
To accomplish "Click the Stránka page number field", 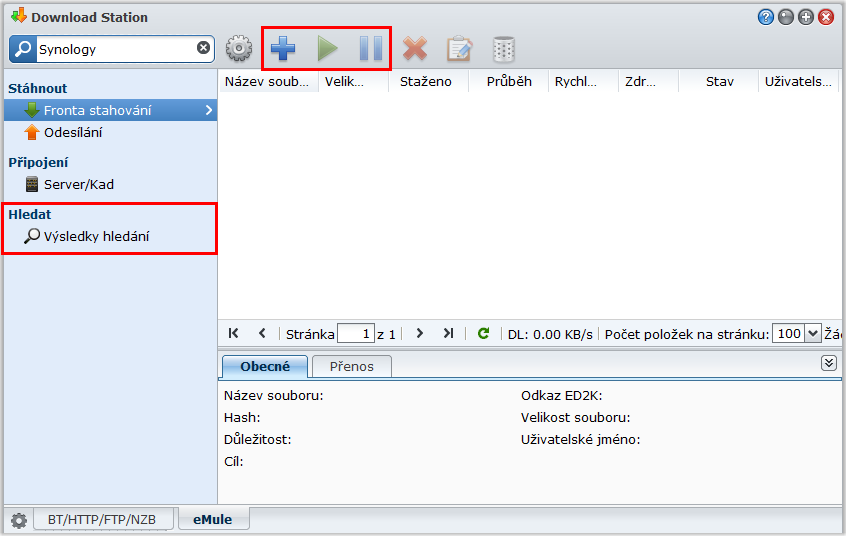I will (x=356, y=334).
